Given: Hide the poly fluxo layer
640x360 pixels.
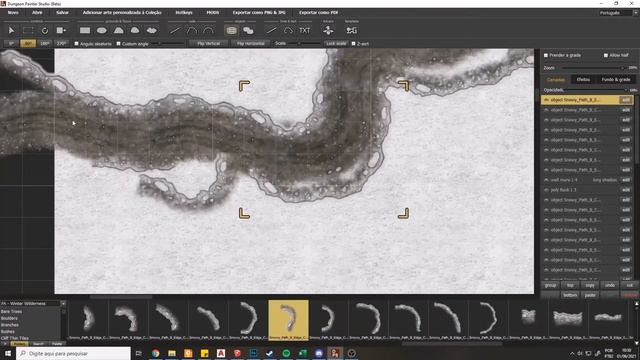Looking at the screenshot, I should point(546,190).
